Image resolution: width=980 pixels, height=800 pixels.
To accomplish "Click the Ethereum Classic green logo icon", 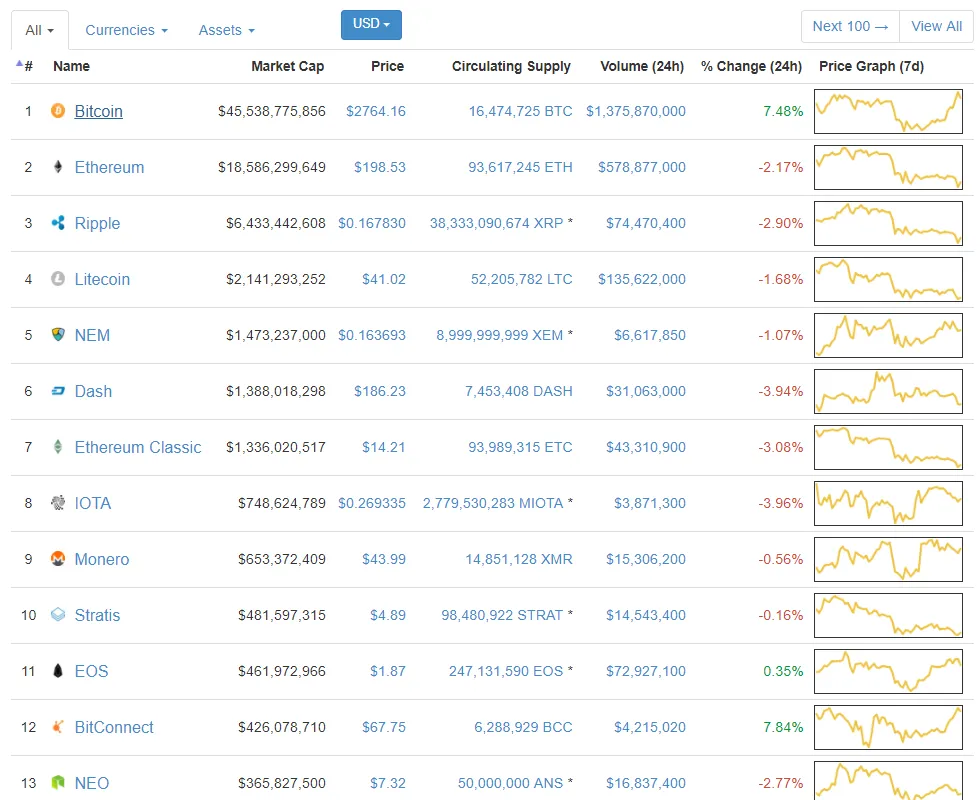I will [58, 447].
